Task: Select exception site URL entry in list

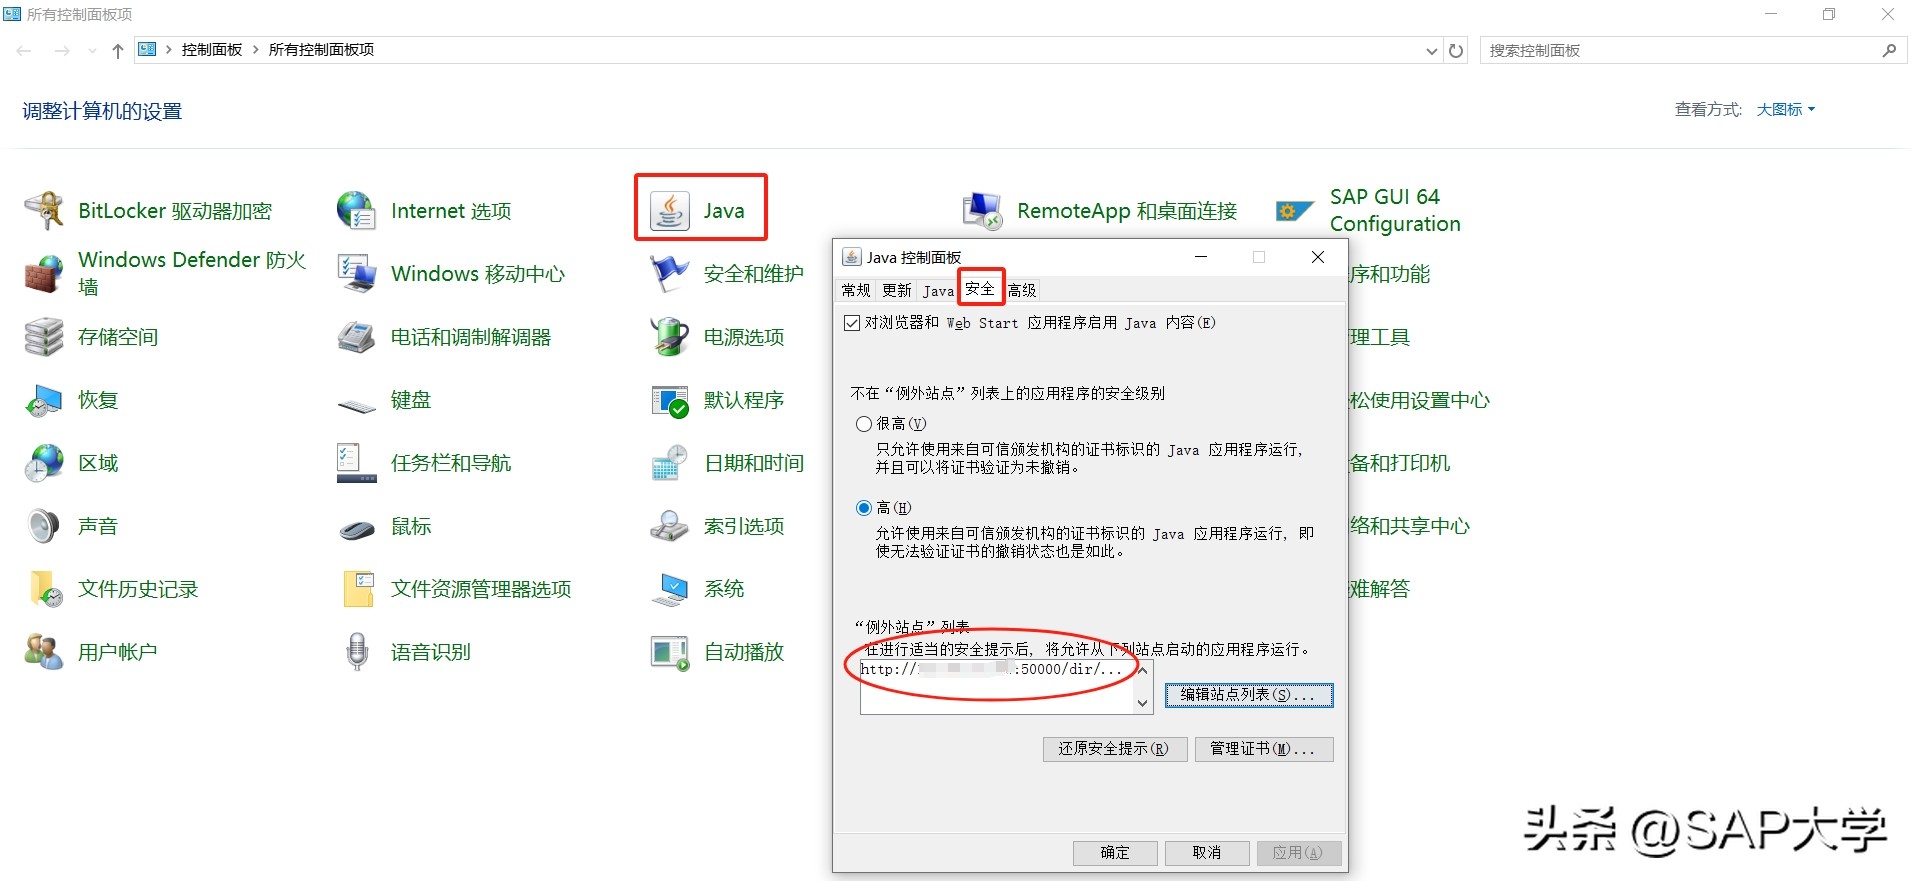Action: coord(991,669)
